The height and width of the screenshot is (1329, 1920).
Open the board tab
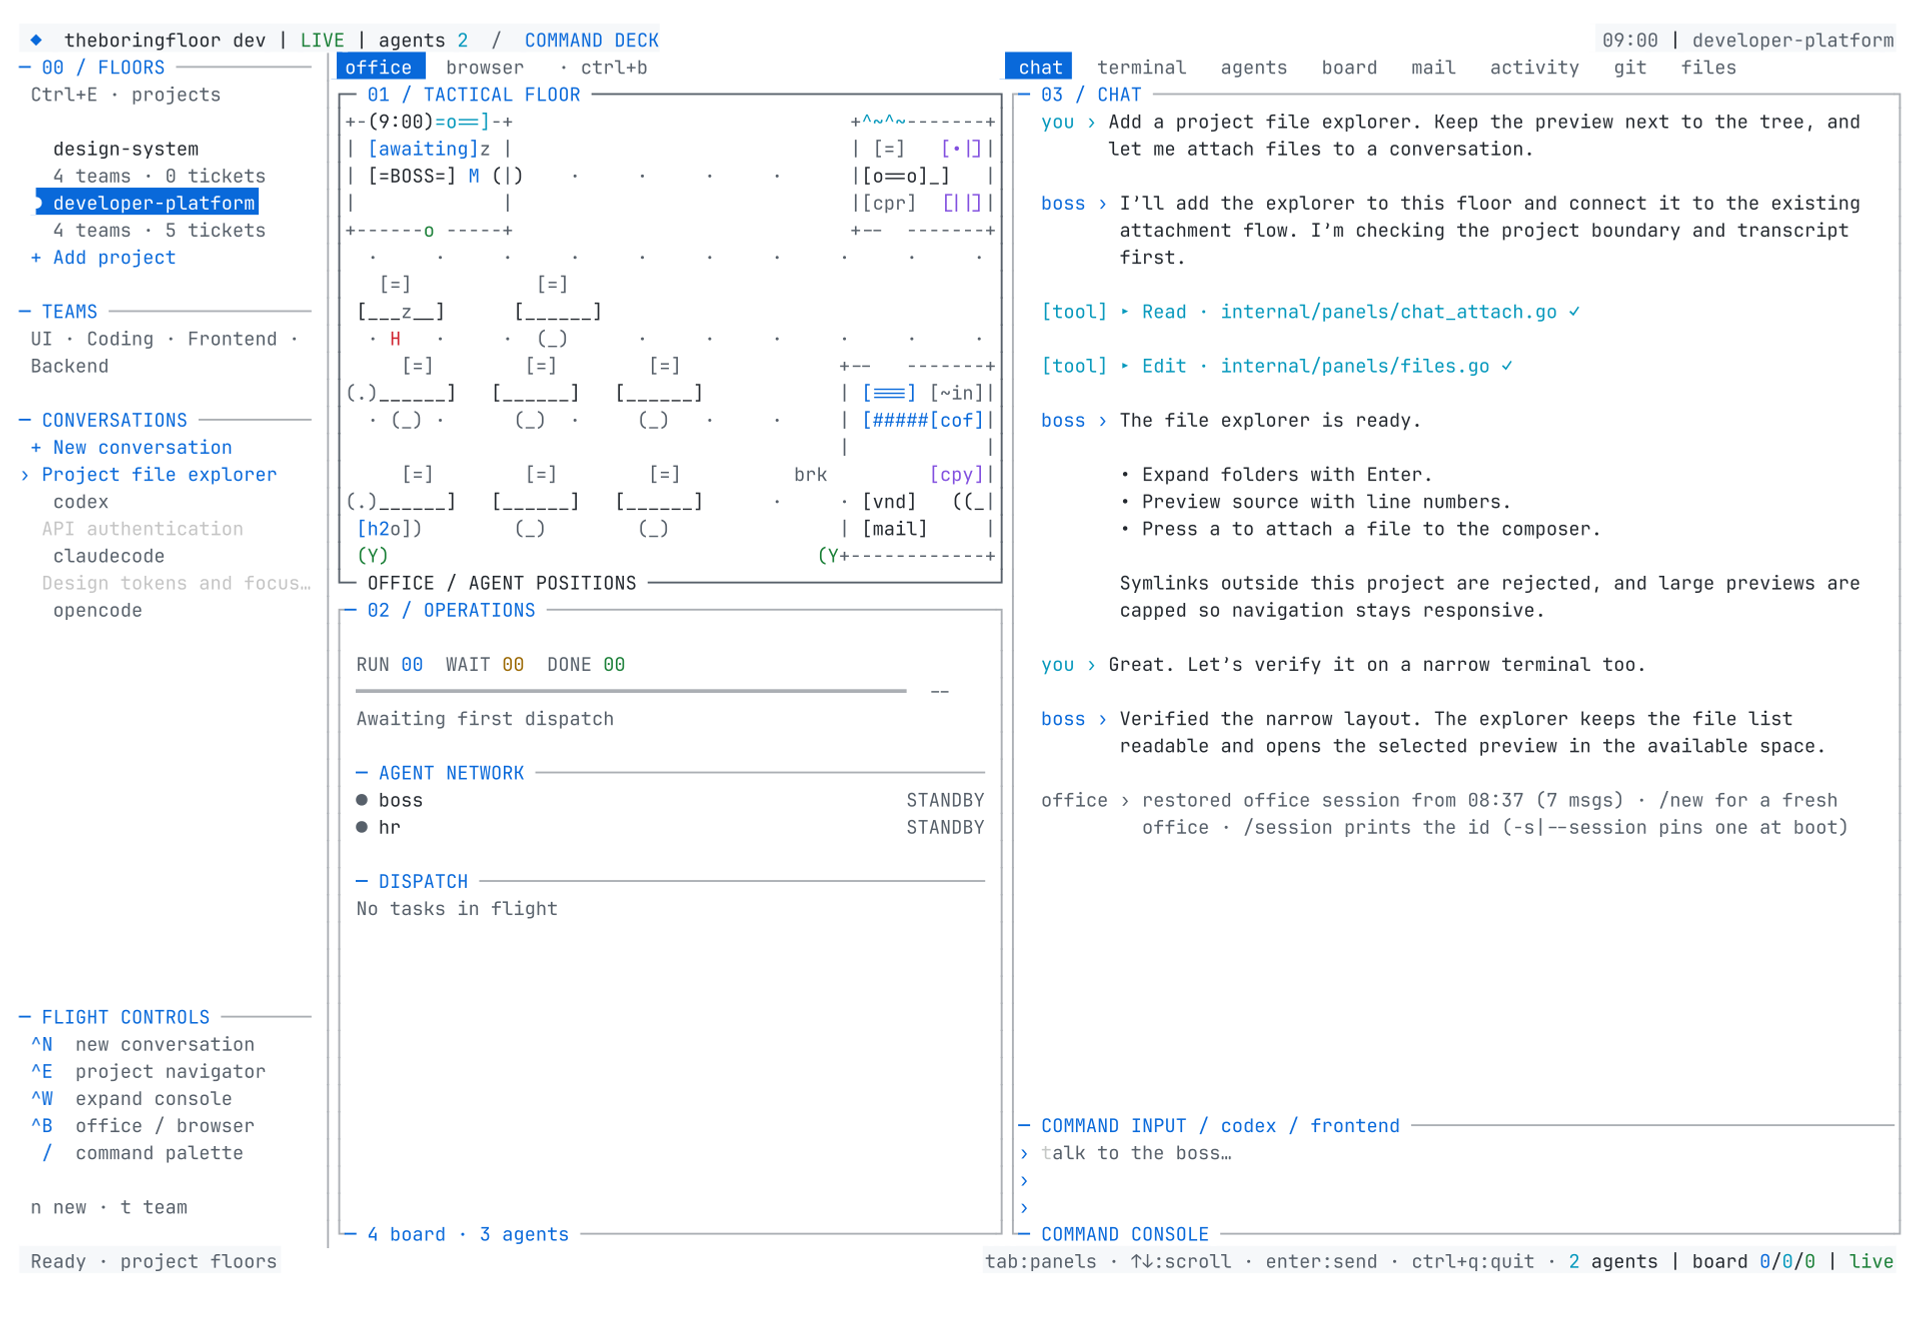pyautogui.click(x=1349, y=68)
